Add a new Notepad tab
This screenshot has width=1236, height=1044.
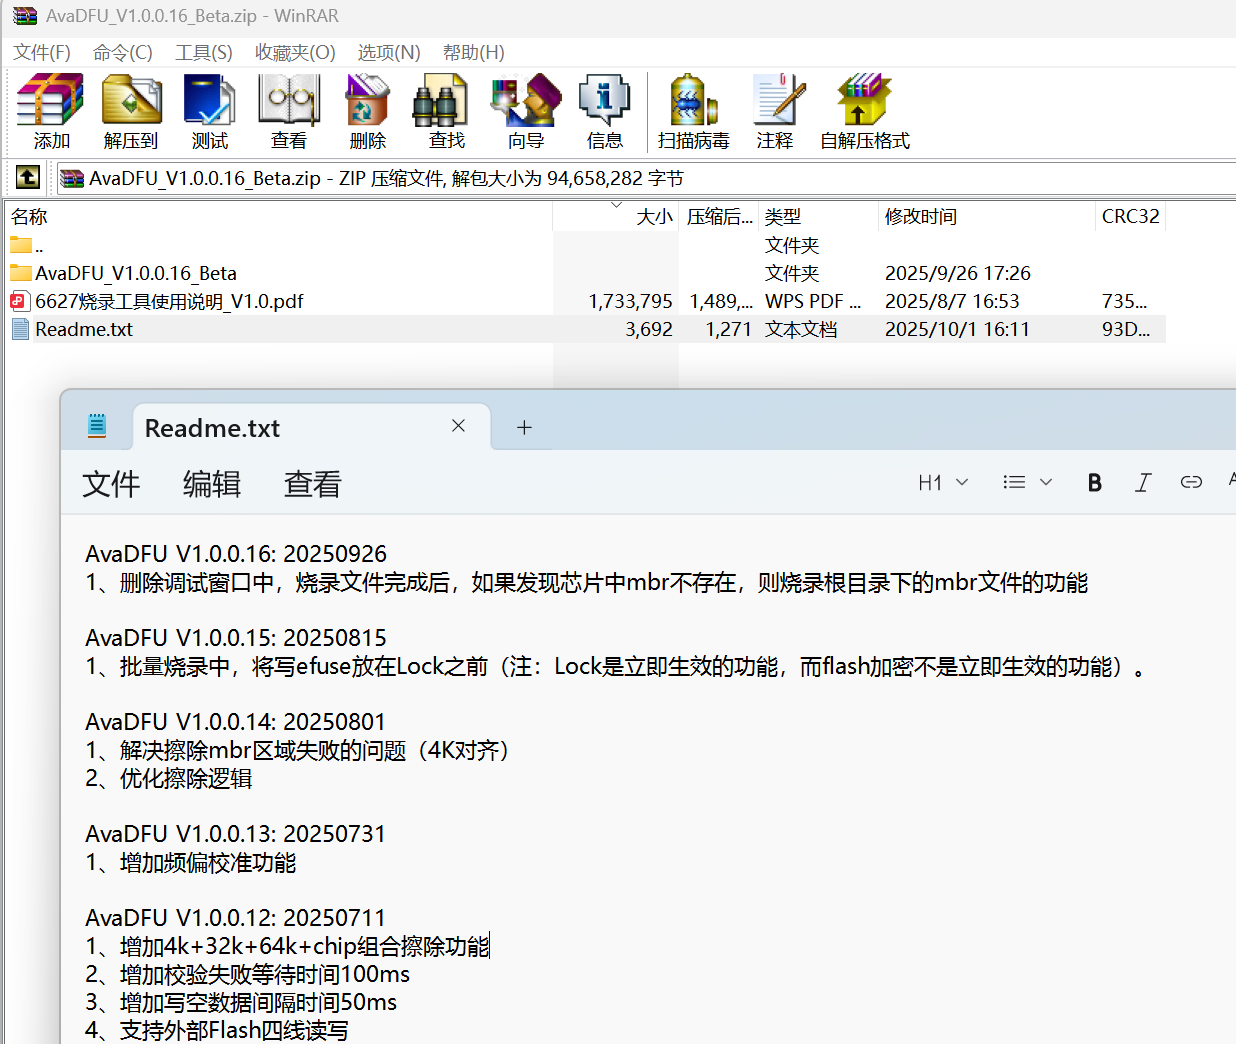pos(524,428)
